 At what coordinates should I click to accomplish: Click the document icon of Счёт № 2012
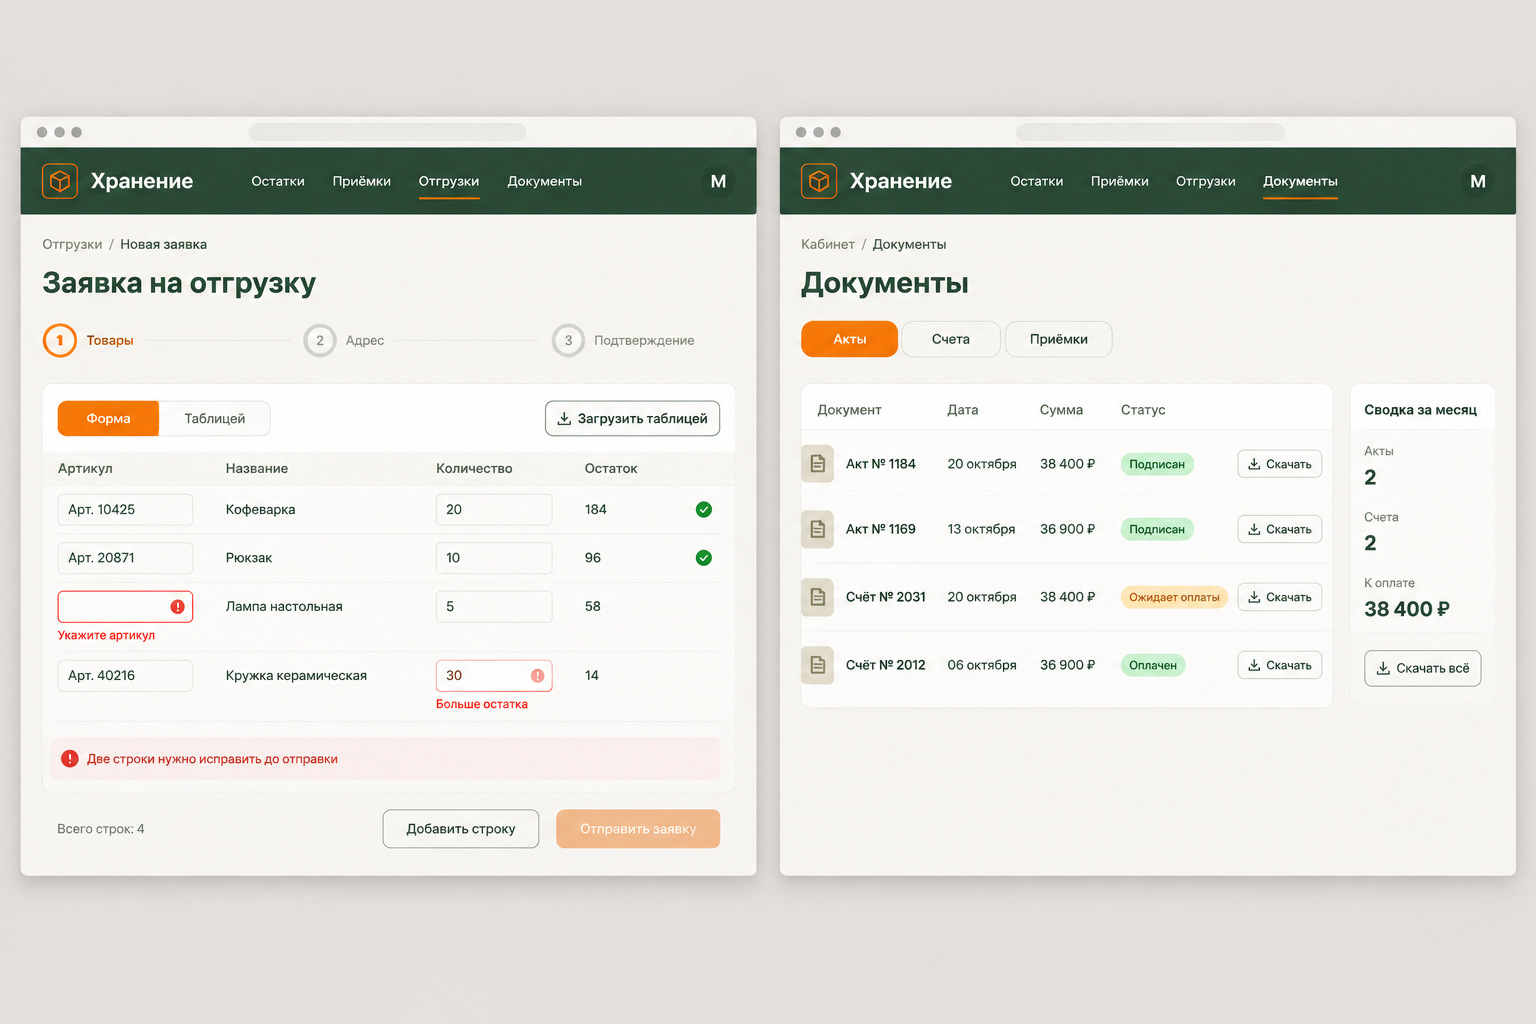817,665
